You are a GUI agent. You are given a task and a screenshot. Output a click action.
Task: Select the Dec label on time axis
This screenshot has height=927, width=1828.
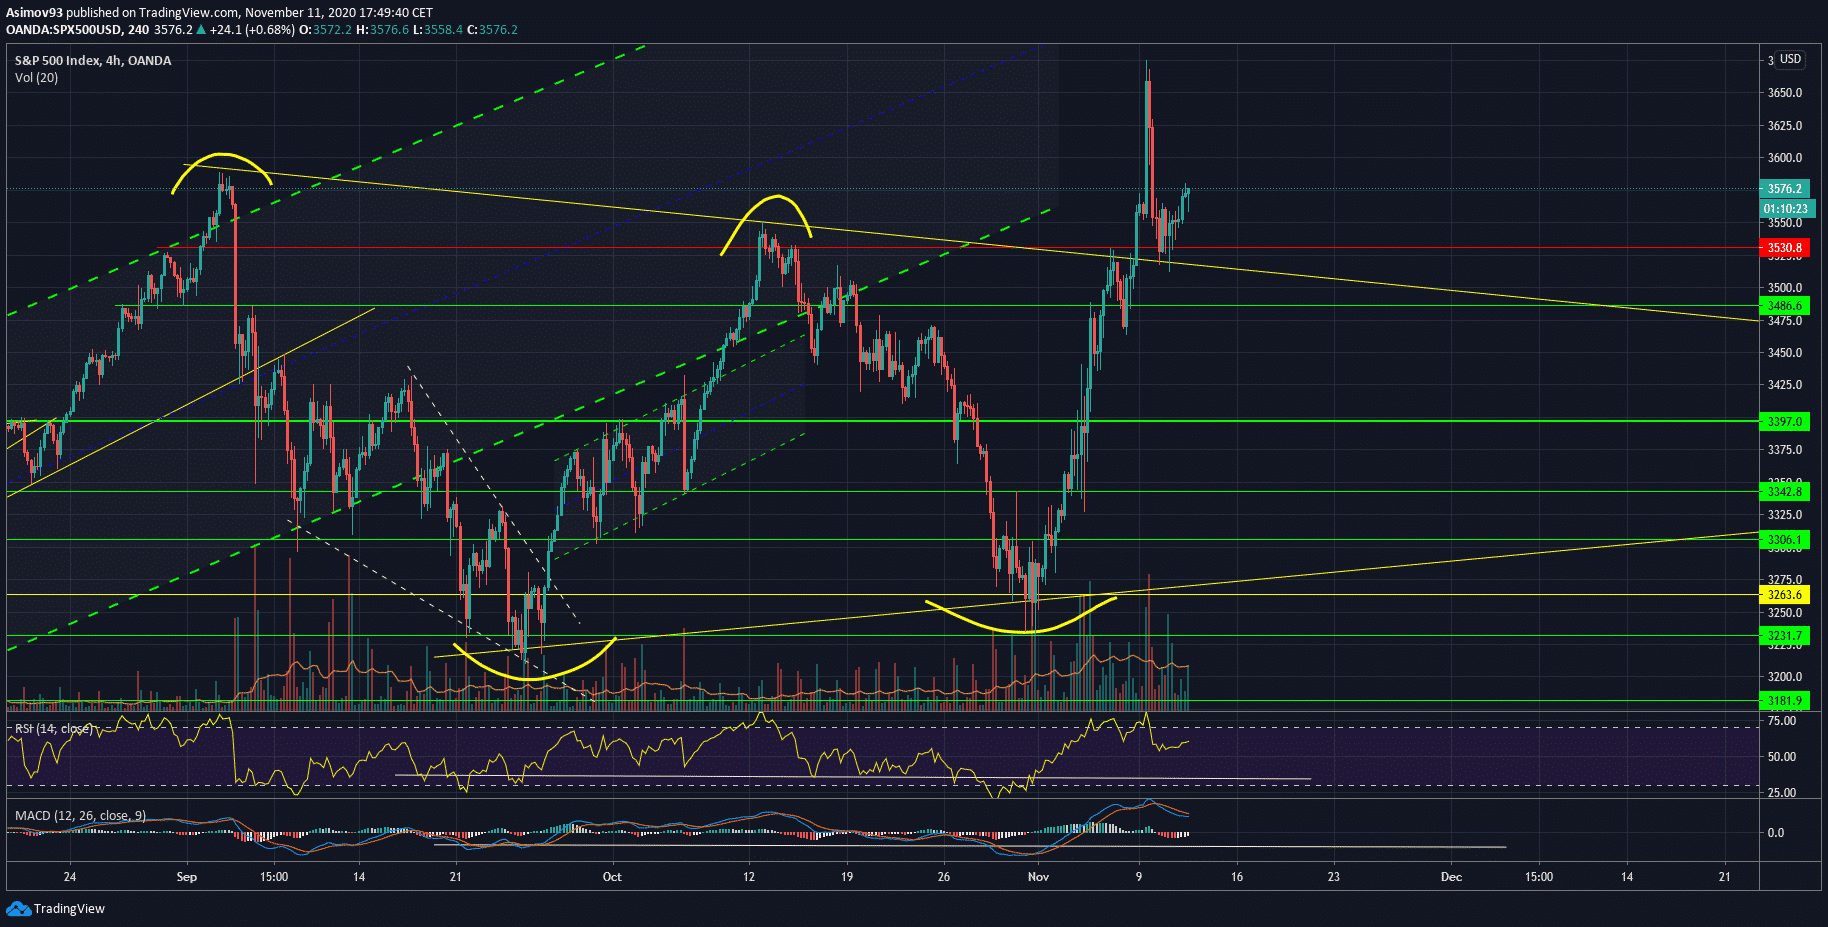pyautogui.click(x=1451, y=877)
